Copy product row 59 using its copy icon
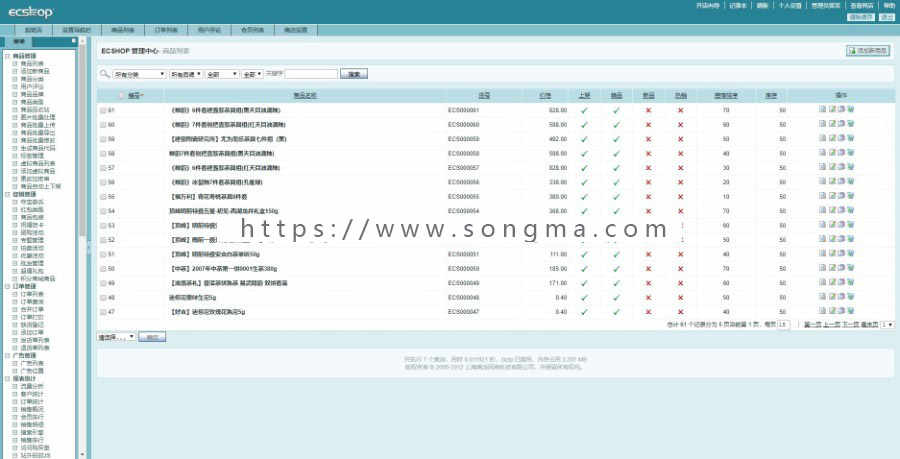900x459 pixels. point(841,138)
